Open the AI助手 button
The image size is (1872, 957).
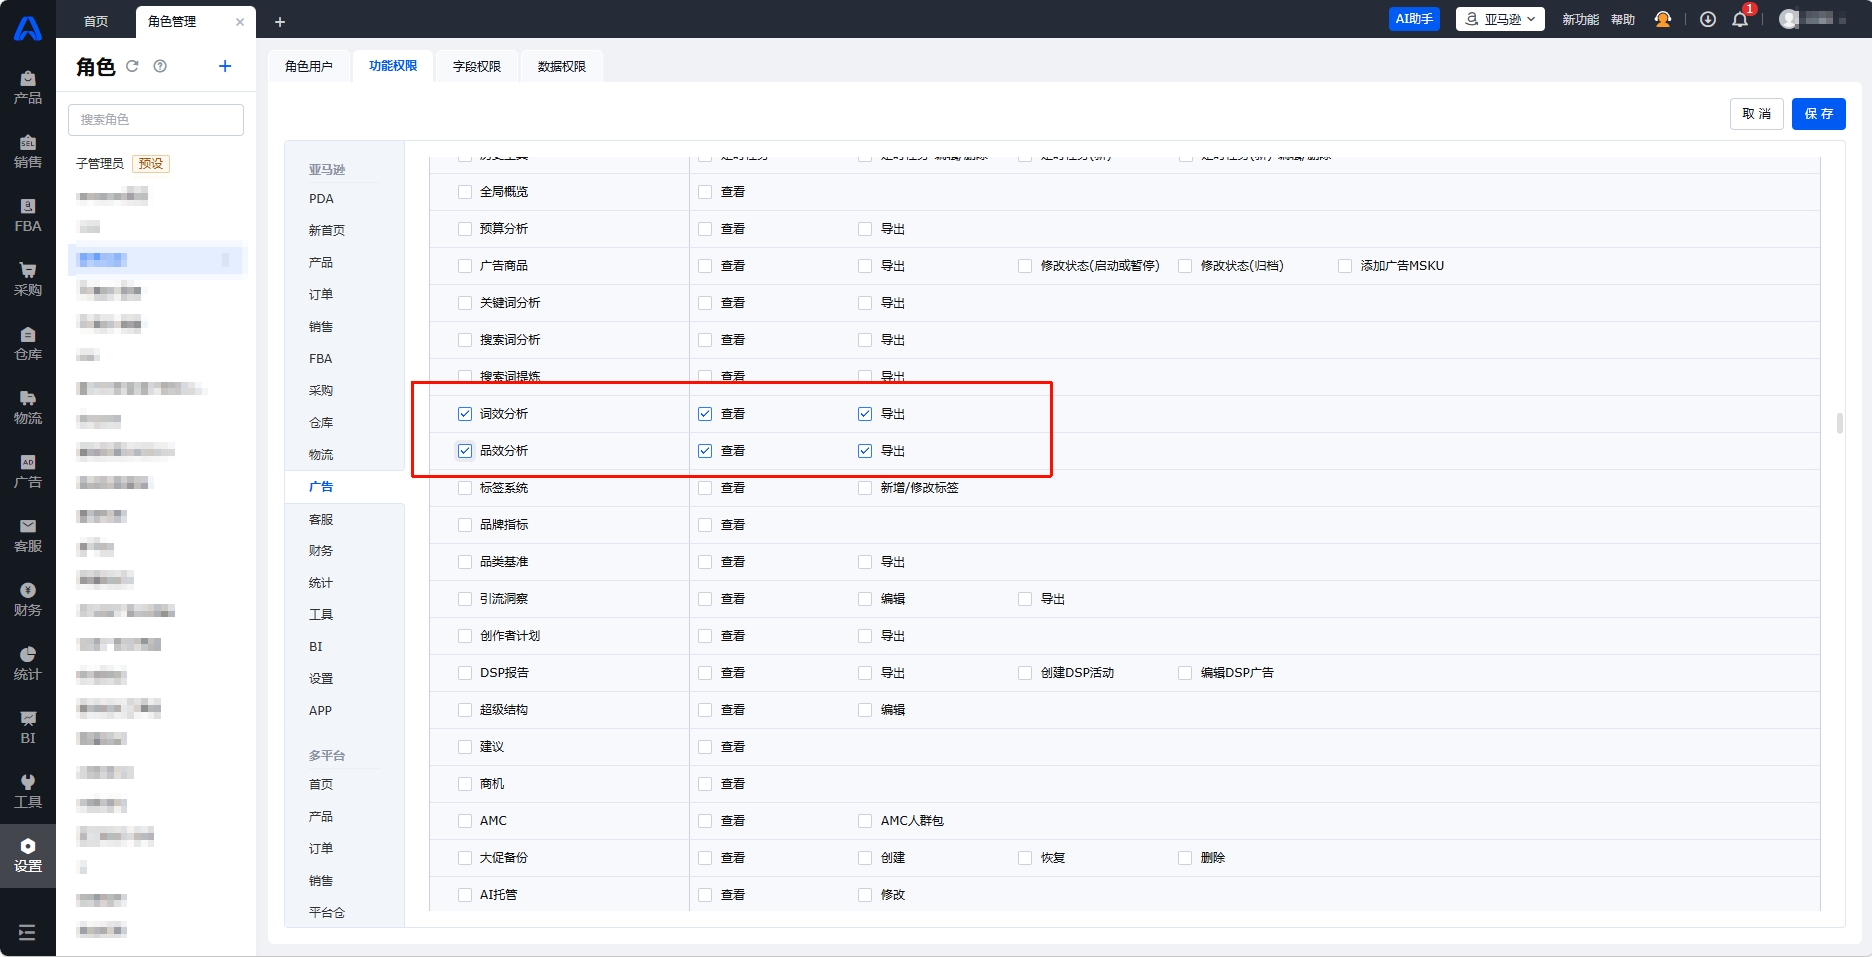pyautogui.click(x=1414, y=19)
